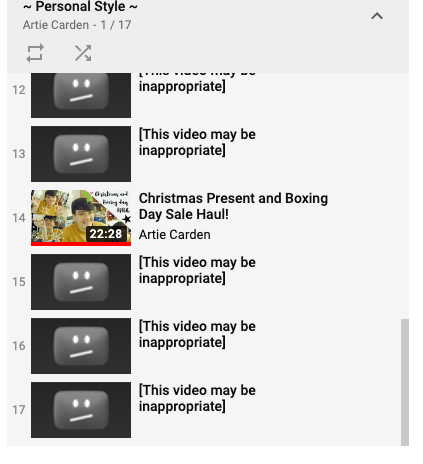
Task: Select the inappropriate video title at item 17
Action: (x=197, y=398)
